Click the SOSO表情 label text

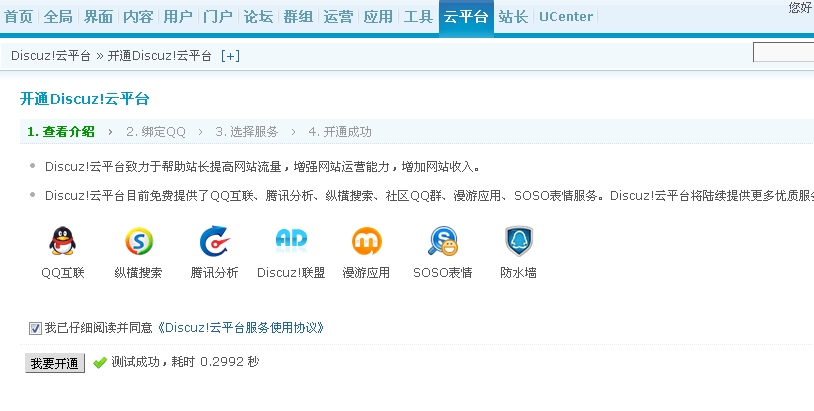coord(443,272)
